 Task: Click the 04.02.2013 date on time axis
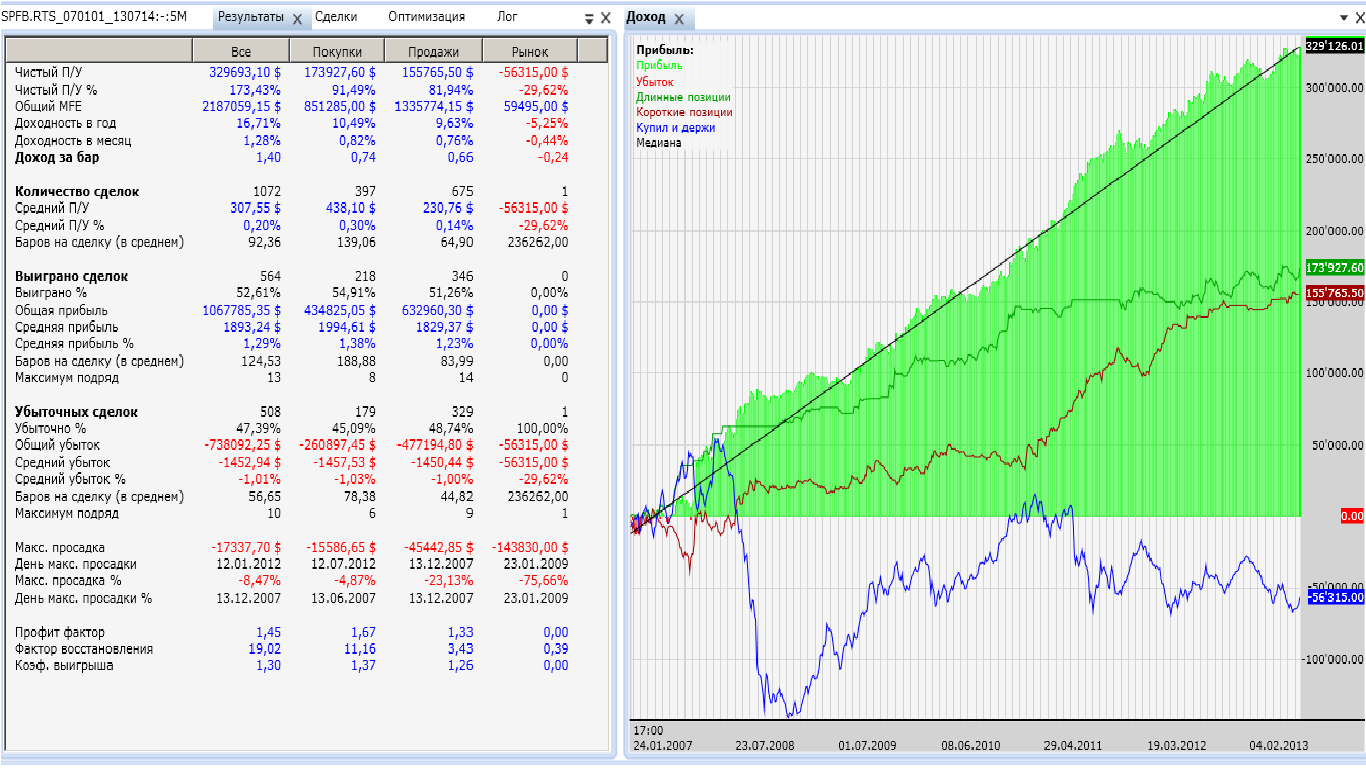1277,745
